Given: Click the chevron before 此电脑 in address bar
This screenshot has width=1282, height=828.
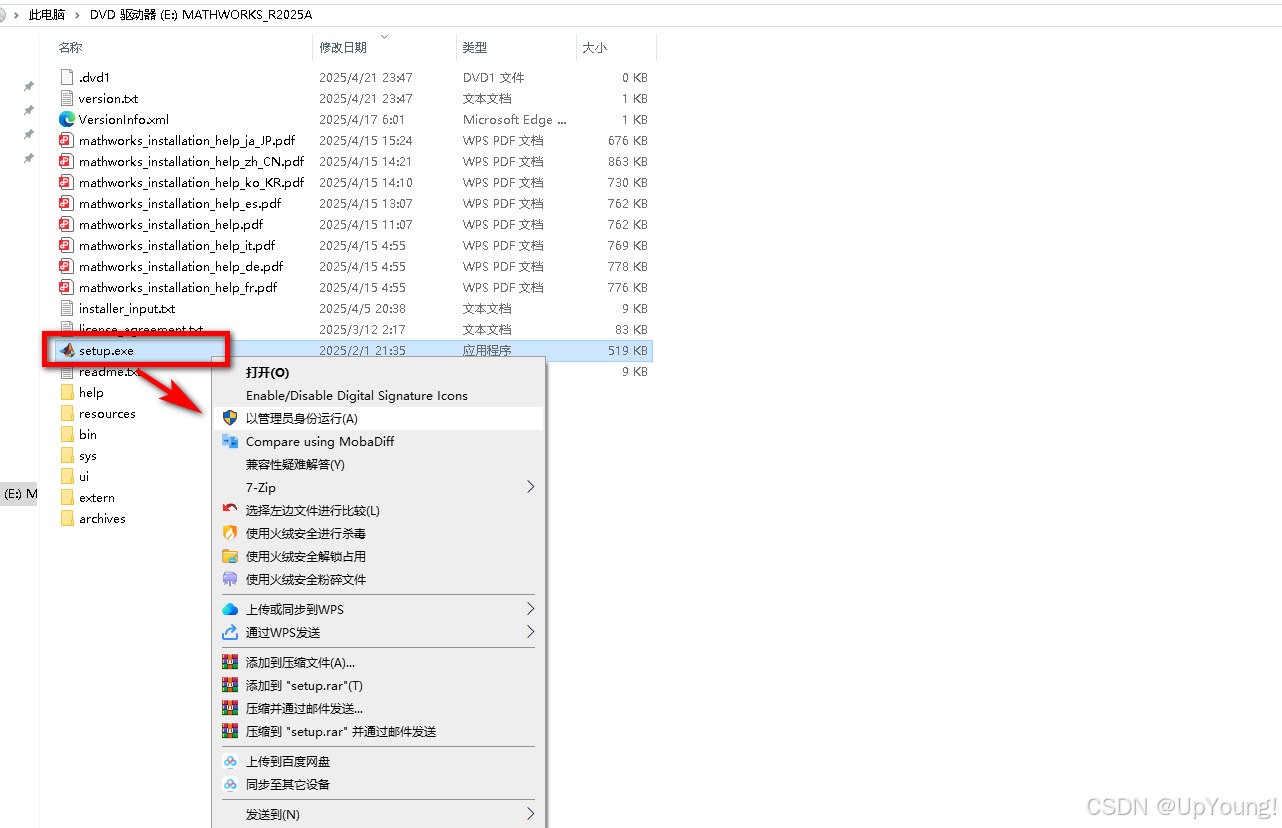Looking at the screenshot, I should (x=17, y=15).
